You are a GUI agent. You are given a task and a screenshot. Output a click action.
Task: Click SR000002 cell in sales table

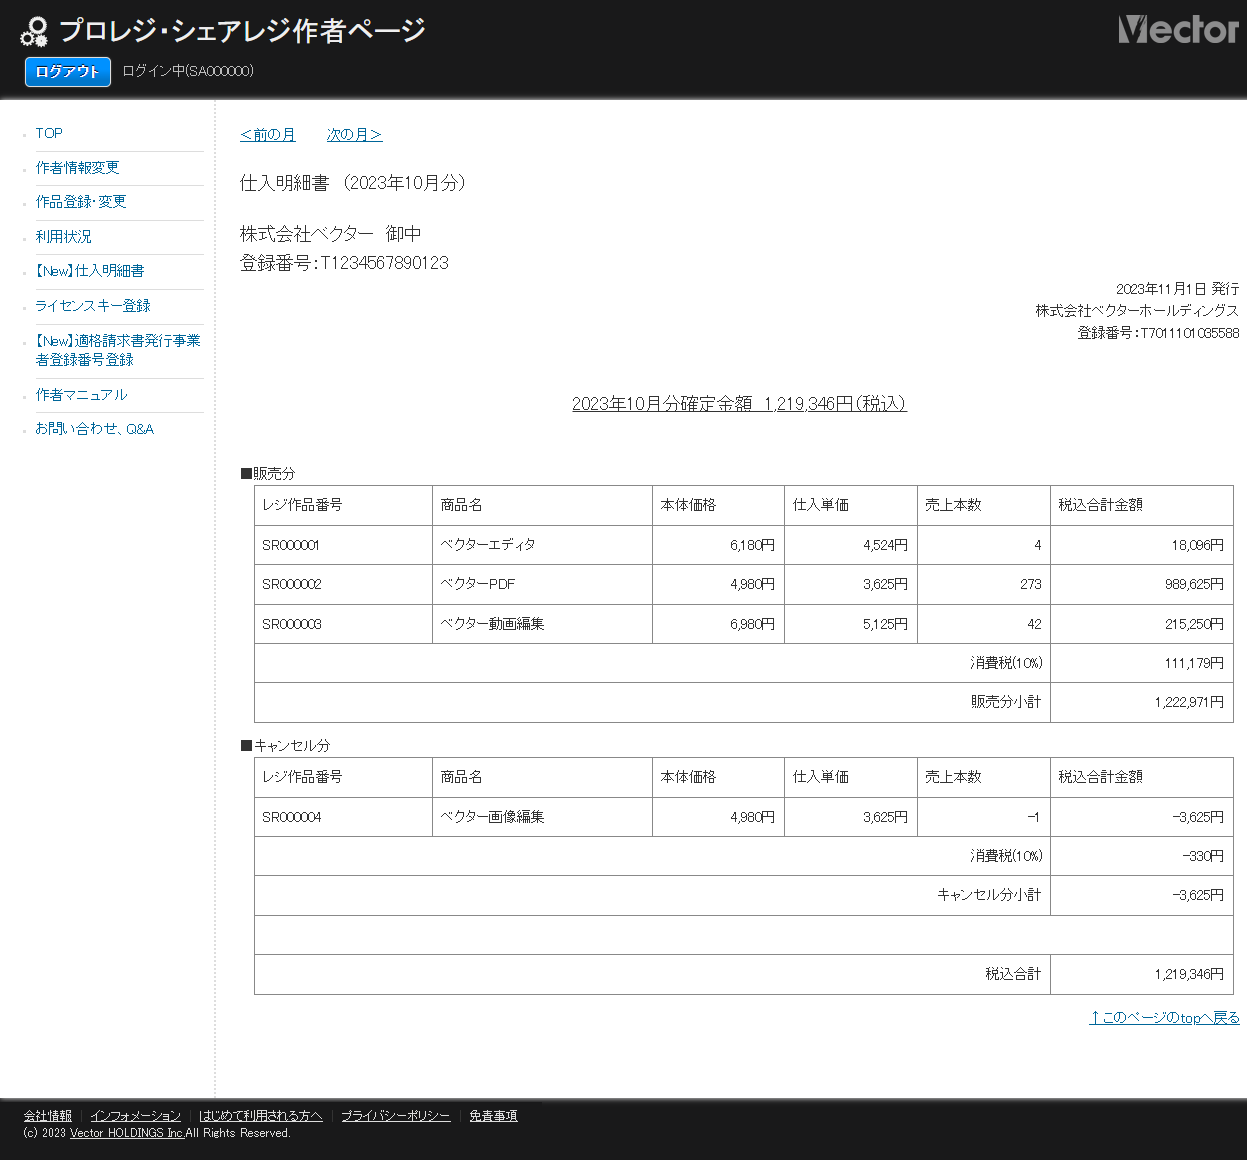click(x=343, y=584)
